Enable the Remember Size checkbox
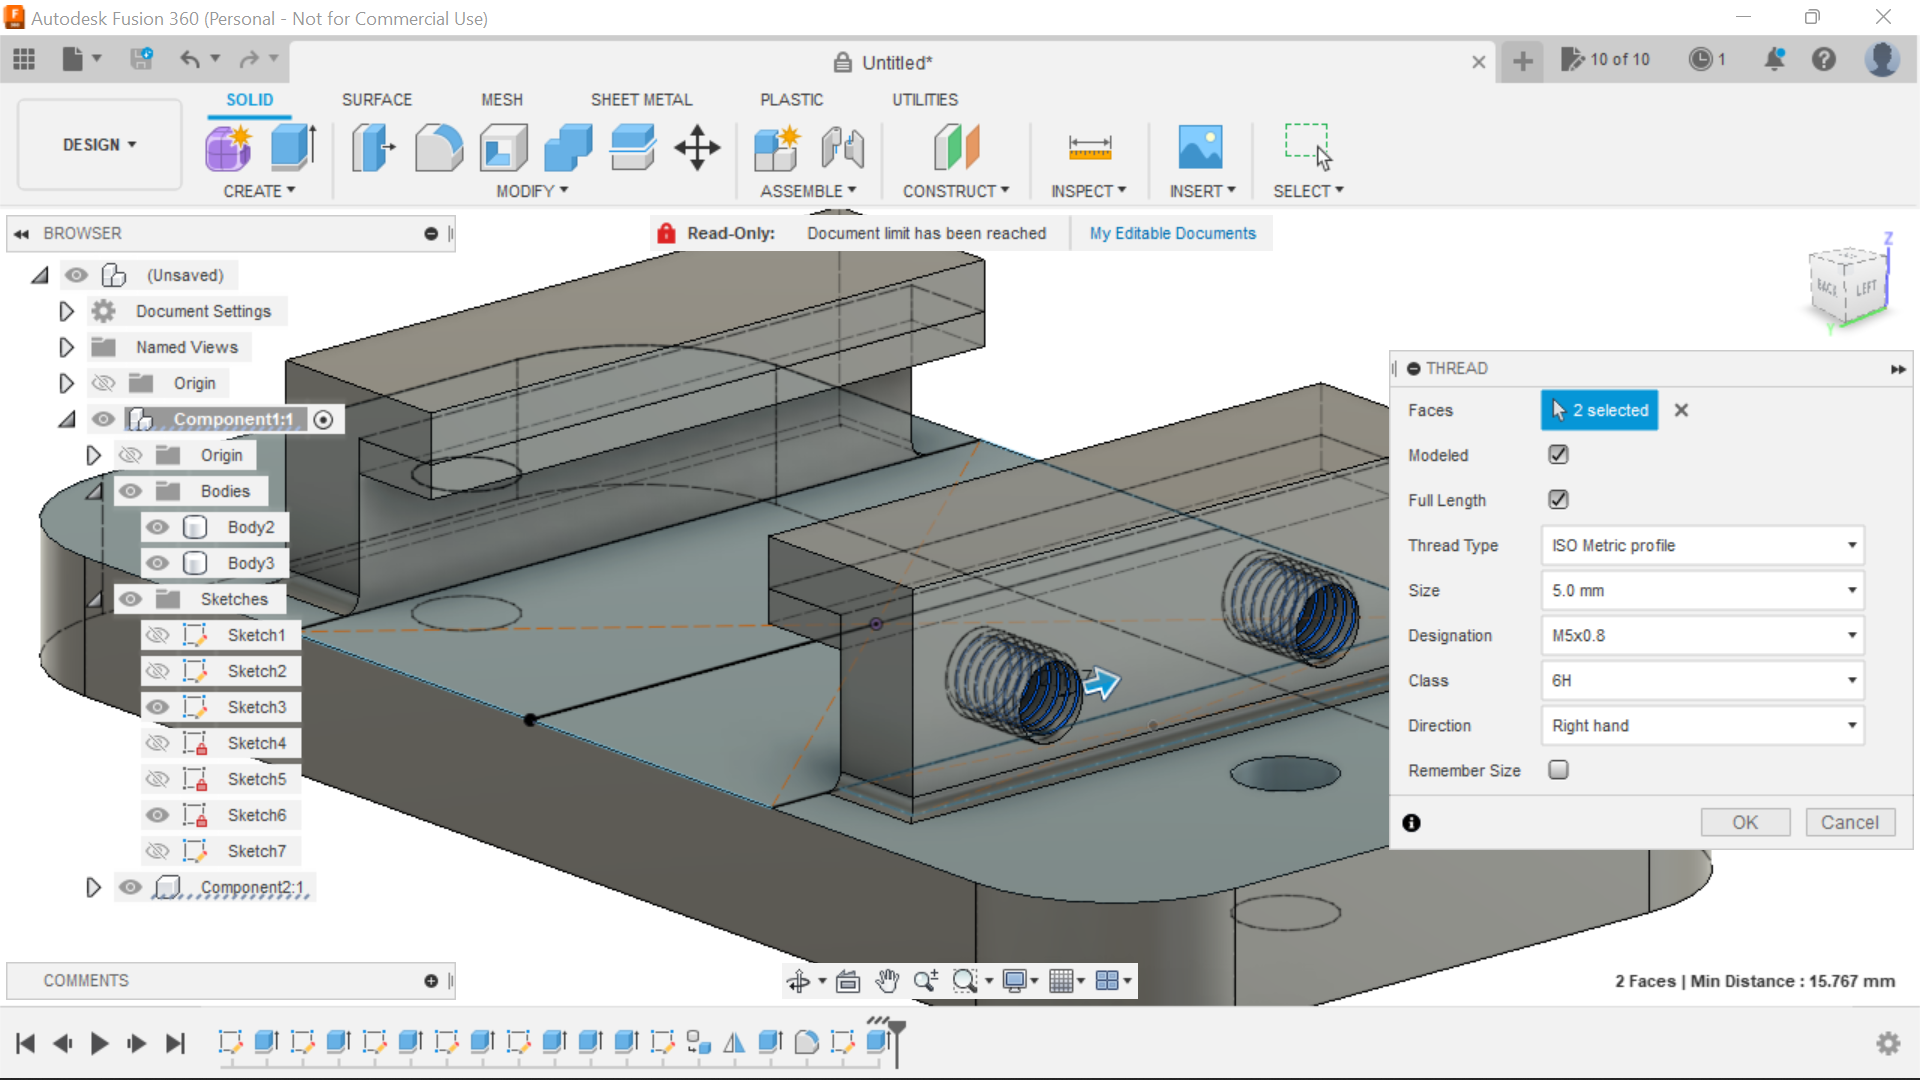This screenshot has height=1080, width=1920. tap(1558, 770)
